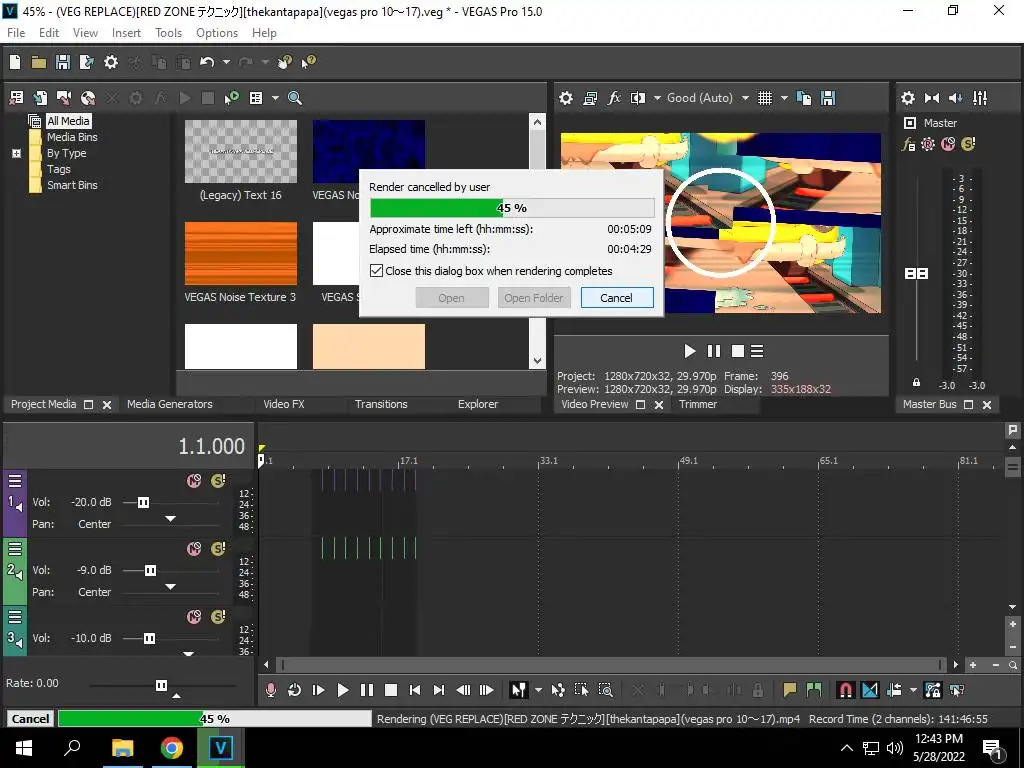This screenshot has width=1024, height=768.
Task: Save snapshot to file icon in preview
Action: 828,98
